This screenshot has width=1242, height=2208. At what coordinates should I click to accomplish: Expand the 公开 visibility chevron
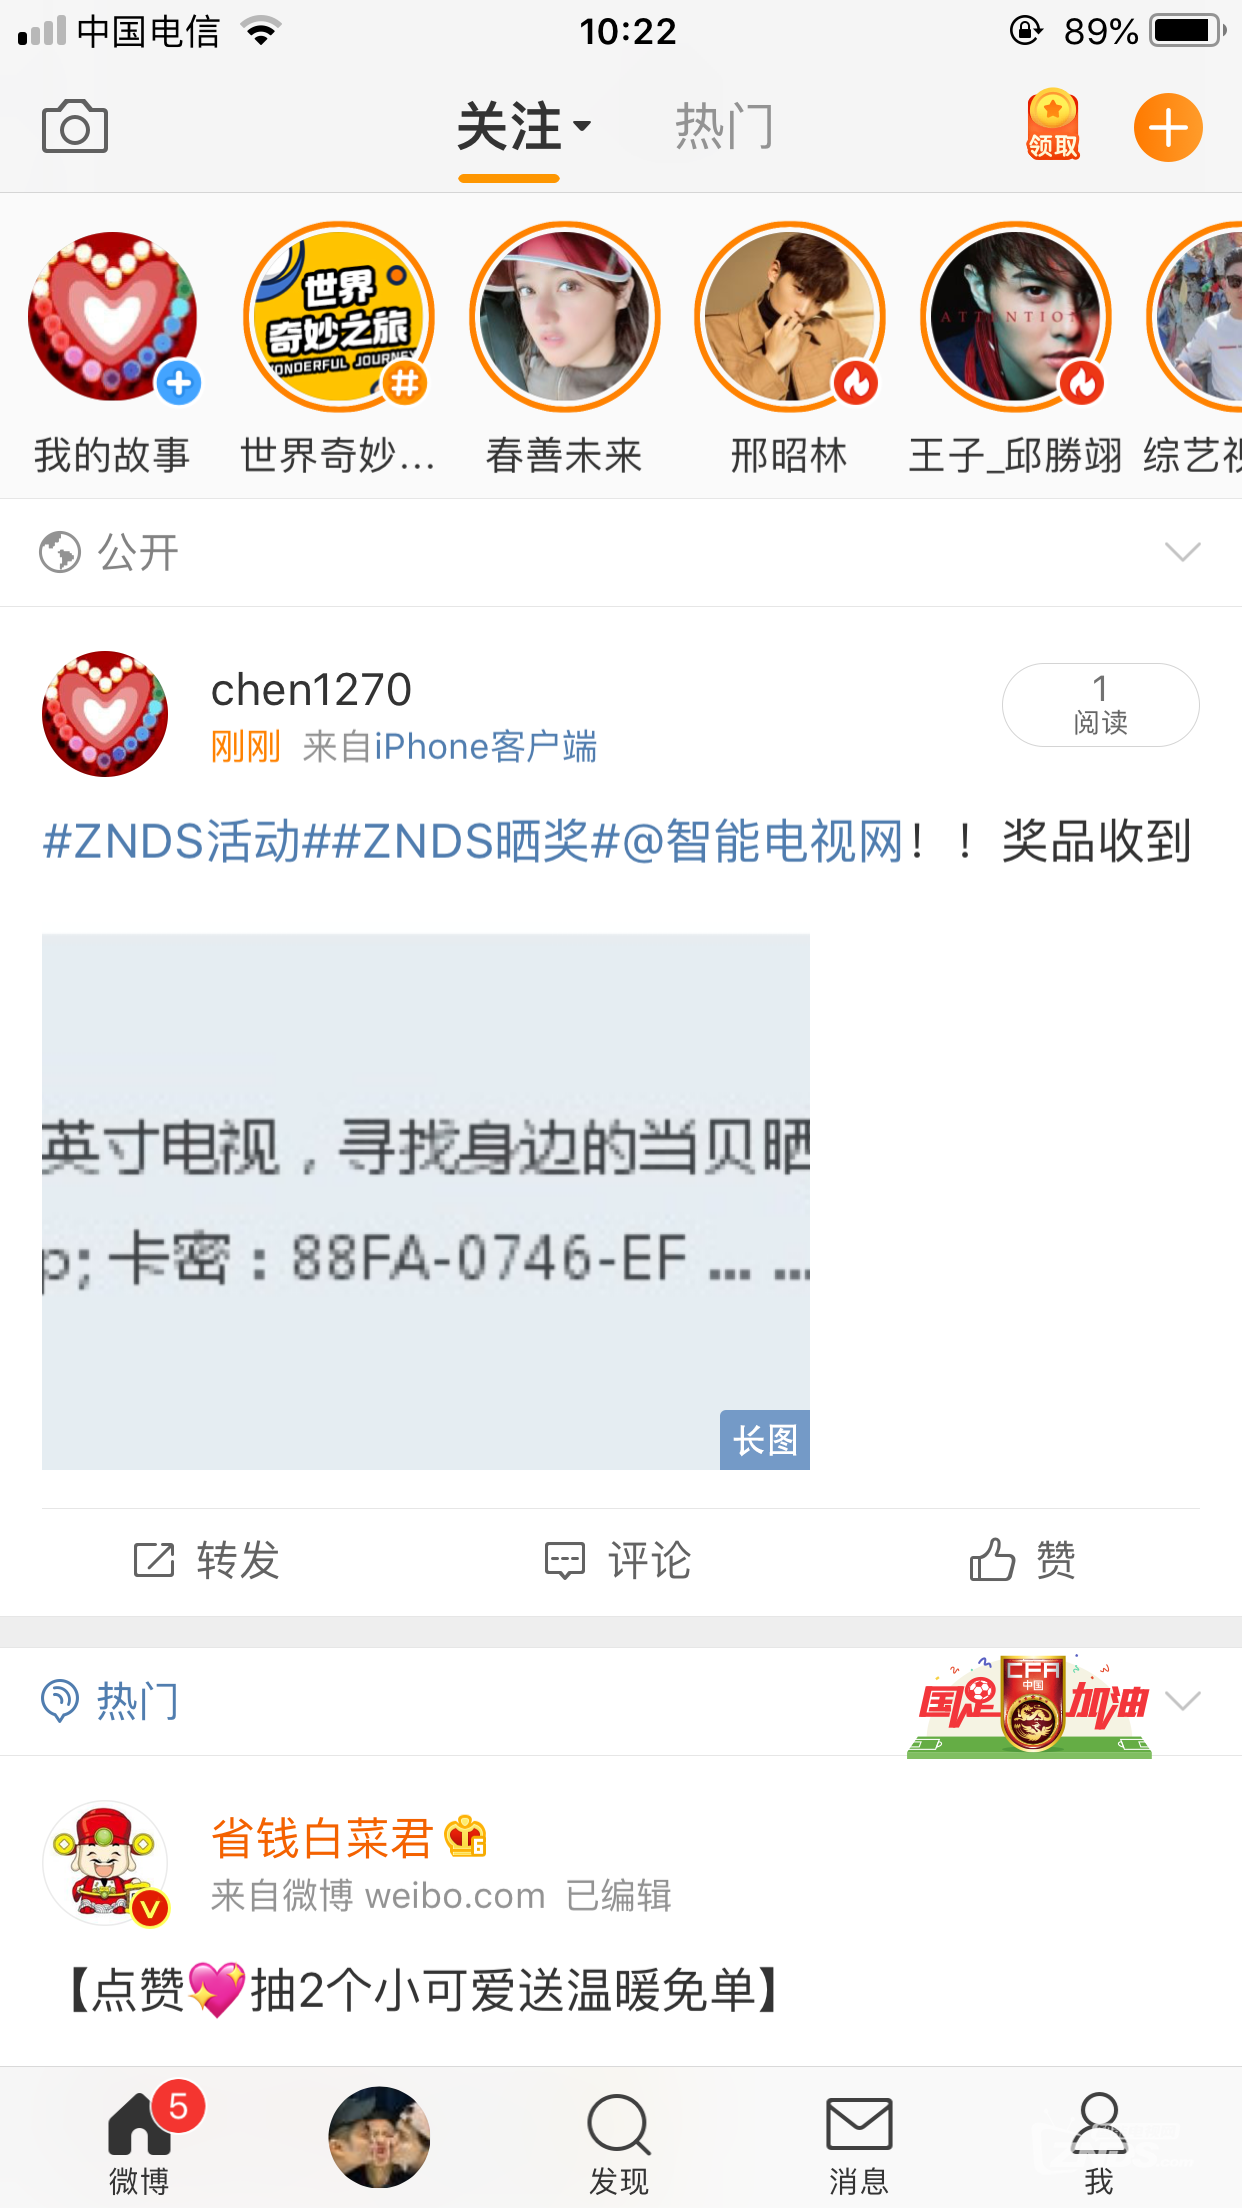click(x=1182, y=552)
